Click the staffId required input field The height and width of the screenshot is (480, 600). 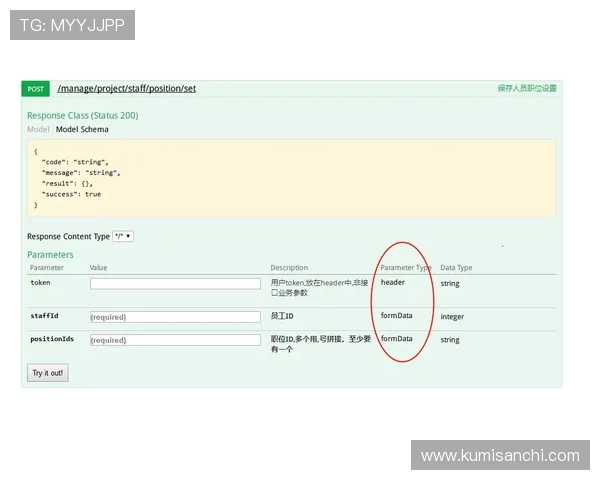(175, 317)
